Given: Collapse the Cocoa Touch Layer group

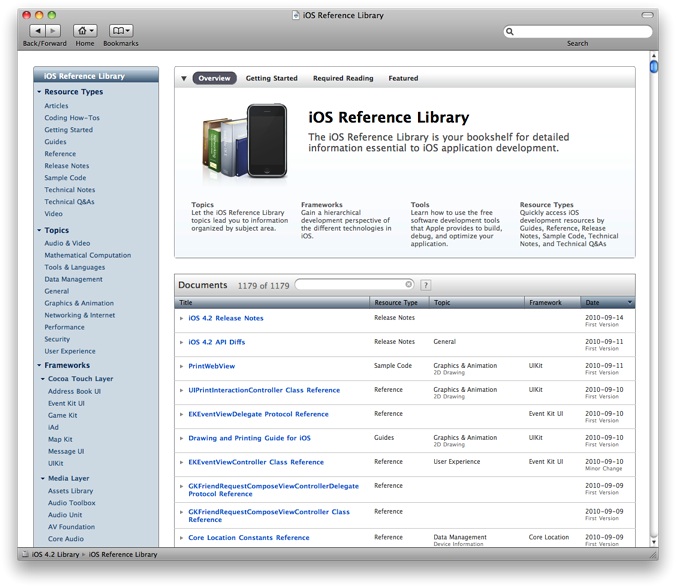Looking at the screenshot, I should pyautogui.click(x=43, y=379).
